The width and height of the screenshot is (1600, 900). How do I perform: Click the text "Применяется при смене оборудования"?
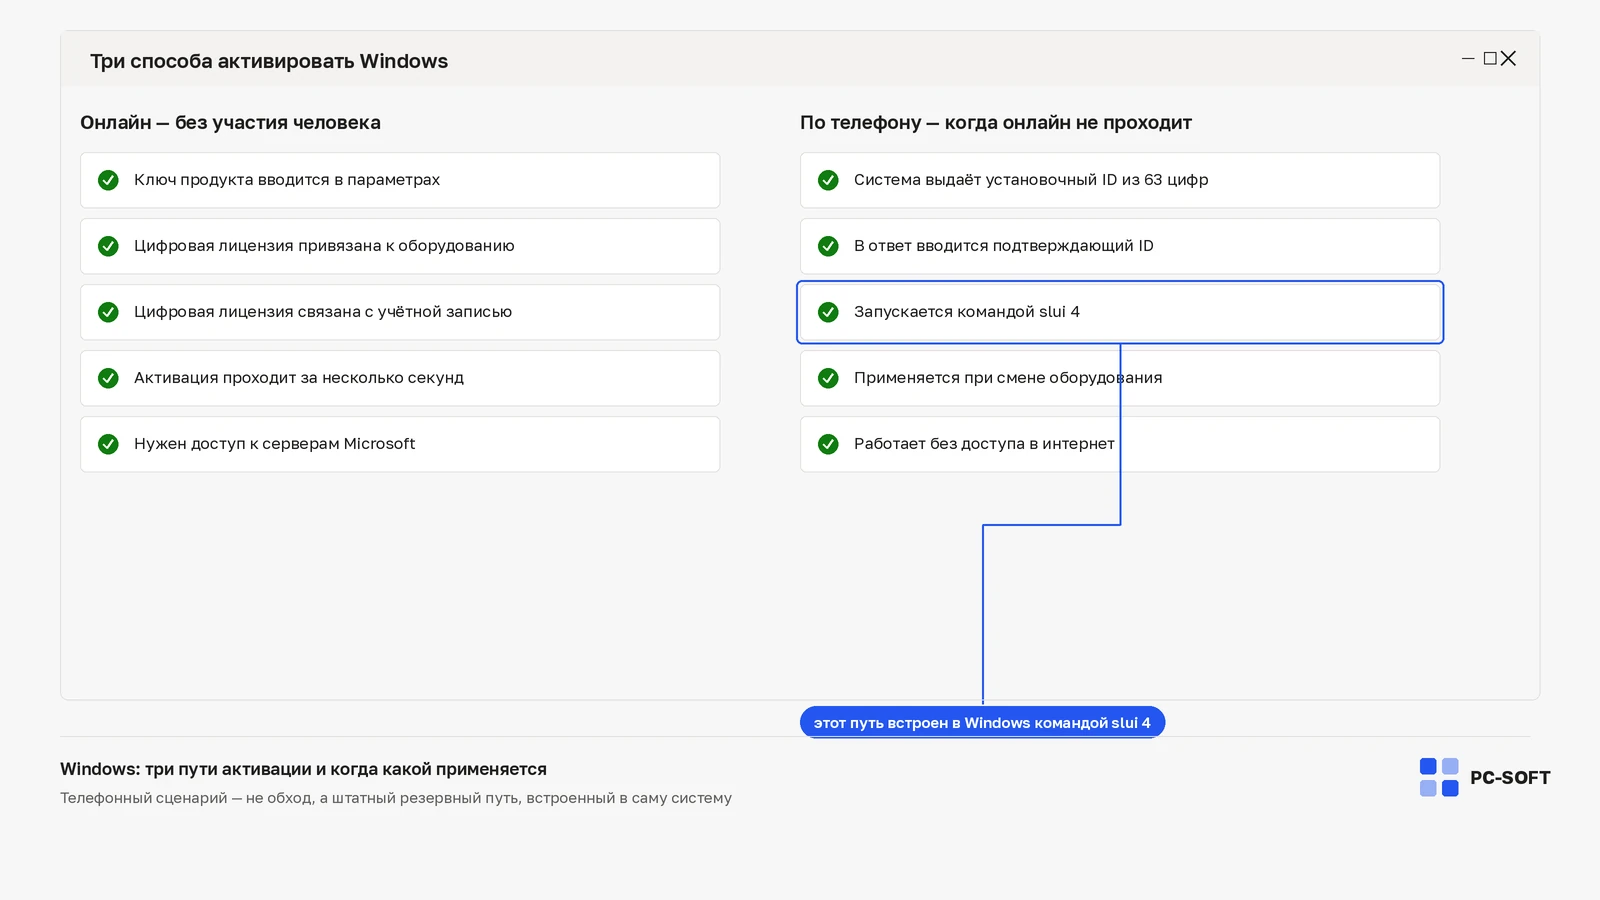(x=1008, y=378)
